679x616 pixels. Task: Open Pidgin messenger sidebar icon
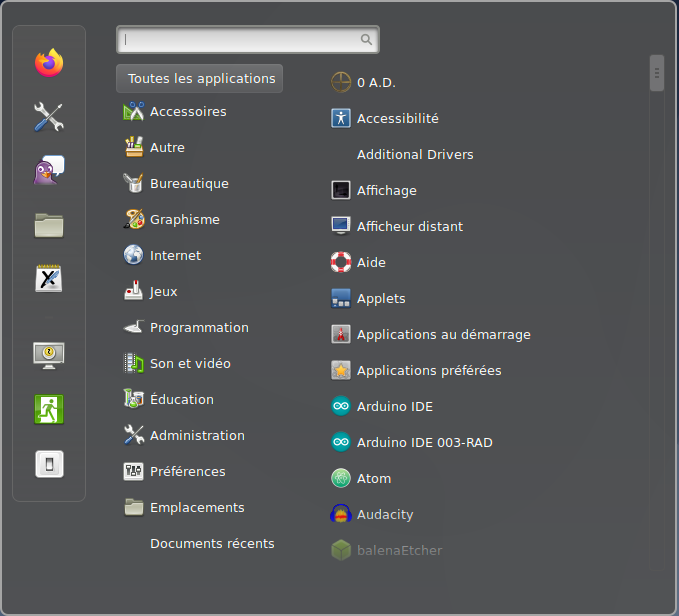coord(49,170)
